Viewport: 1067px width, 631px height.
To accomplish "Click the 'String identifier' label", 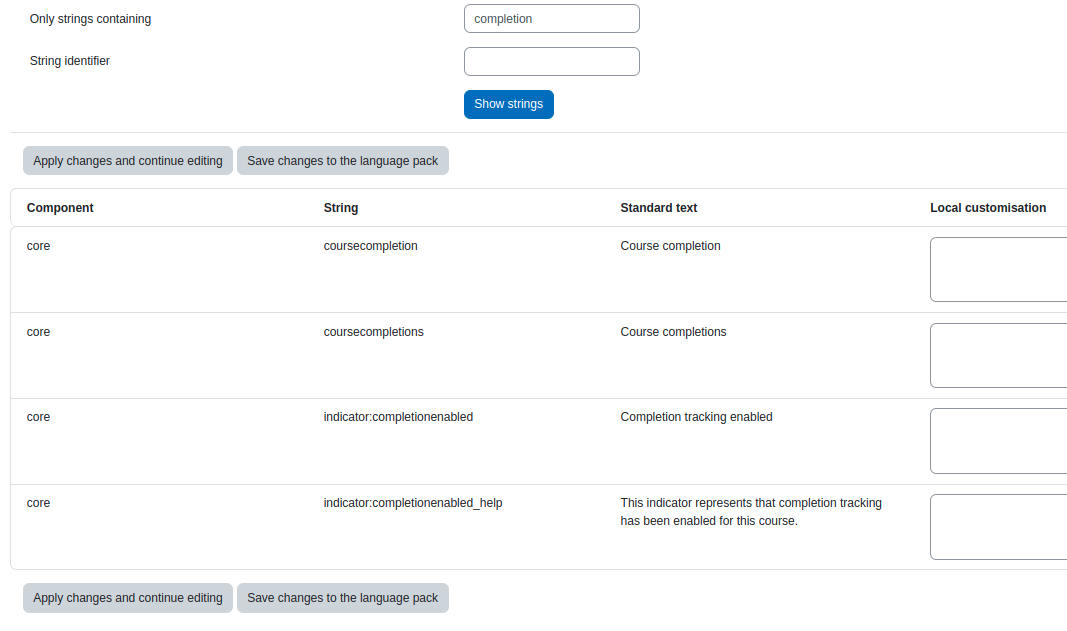I will (x=69, y=61).
